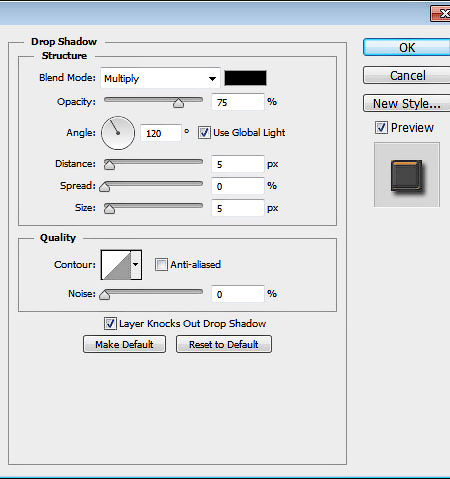Click the Cancel button

(x=407, y=75)
